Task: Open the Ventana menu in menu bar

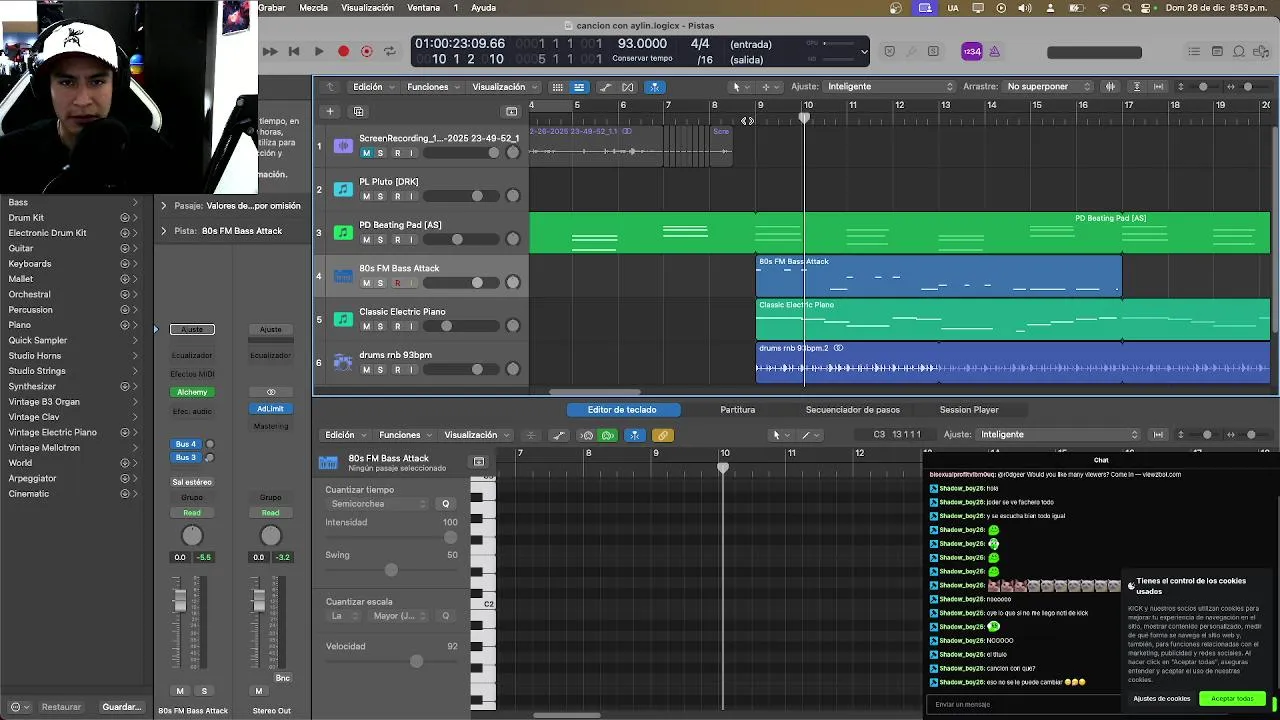Action: 424,8
